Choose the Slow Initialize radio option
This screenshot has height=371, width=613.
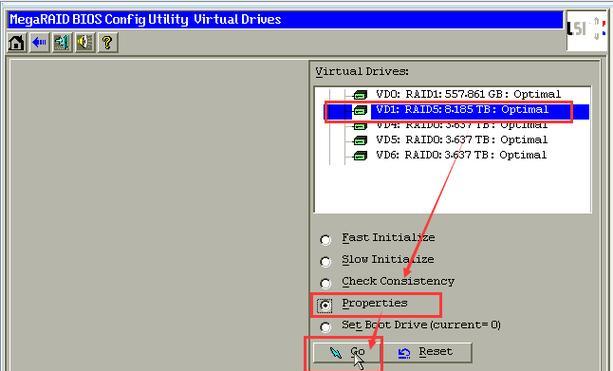point(325,261)
